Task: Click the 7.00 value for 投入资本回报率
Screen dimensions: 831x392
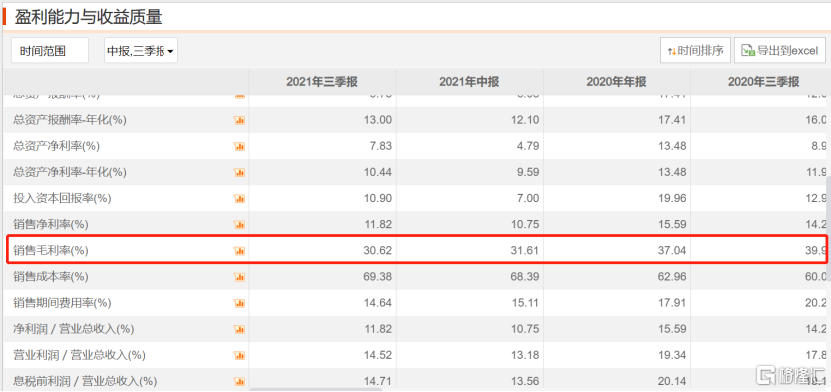Action: coord(529,199)
